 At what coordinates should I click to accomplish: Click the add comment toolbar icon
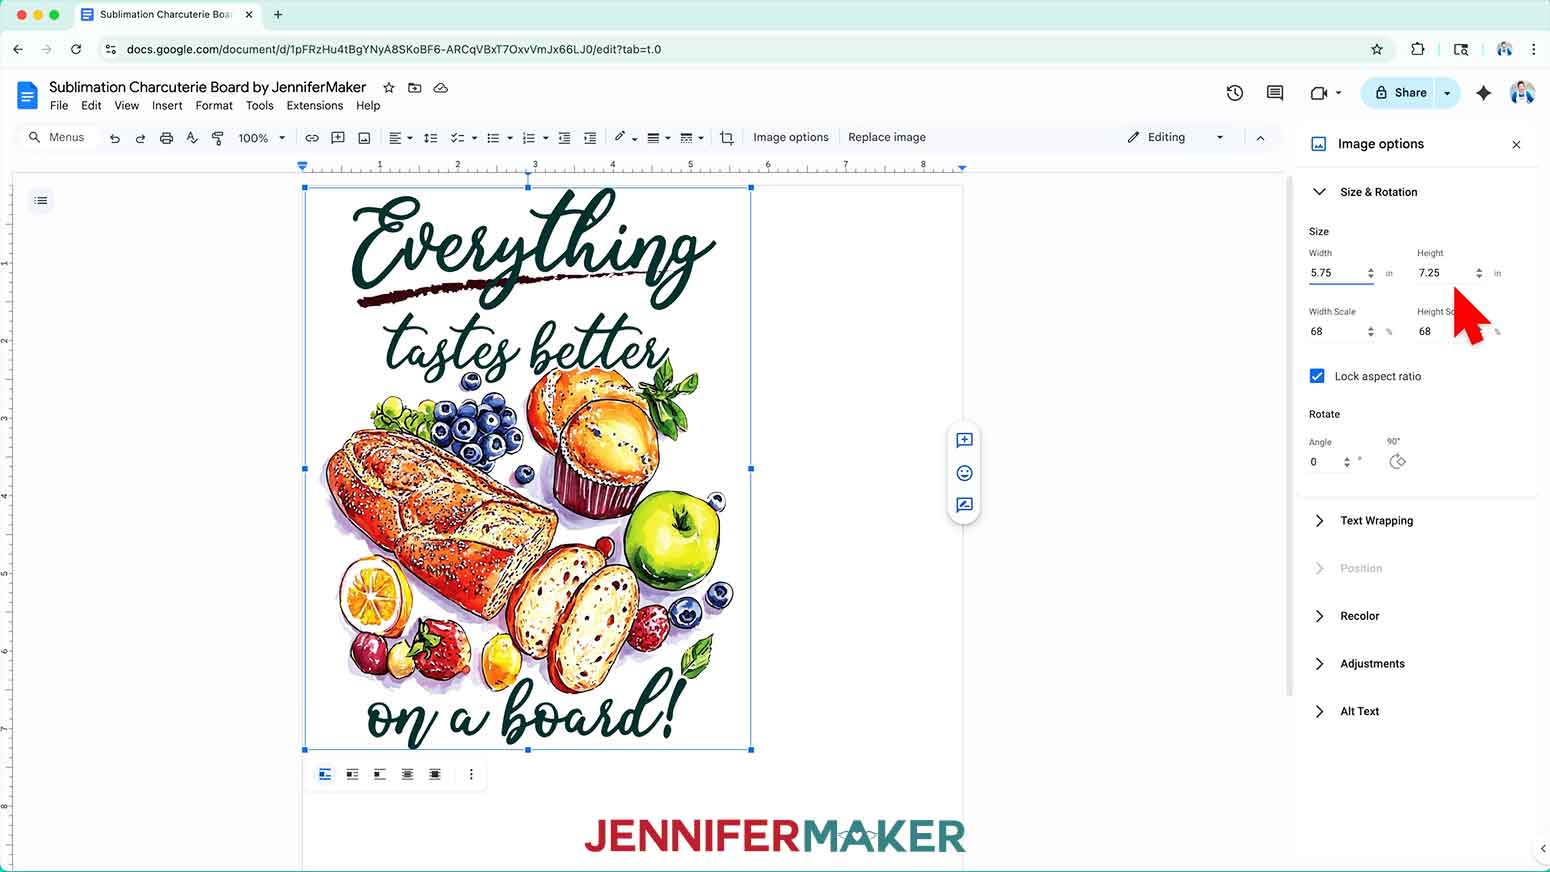(x=338, y=138)
